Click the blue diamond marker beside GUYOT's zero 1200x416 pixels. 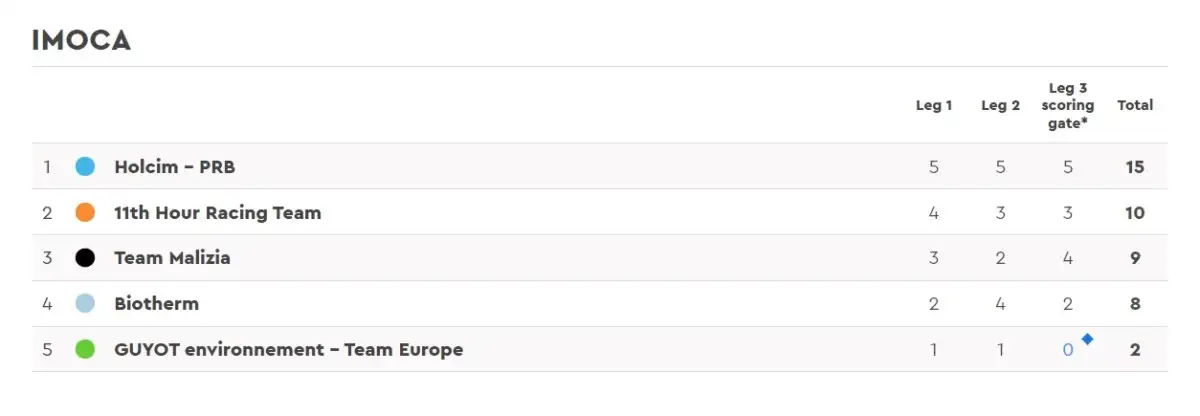[x=1087, y=340]
